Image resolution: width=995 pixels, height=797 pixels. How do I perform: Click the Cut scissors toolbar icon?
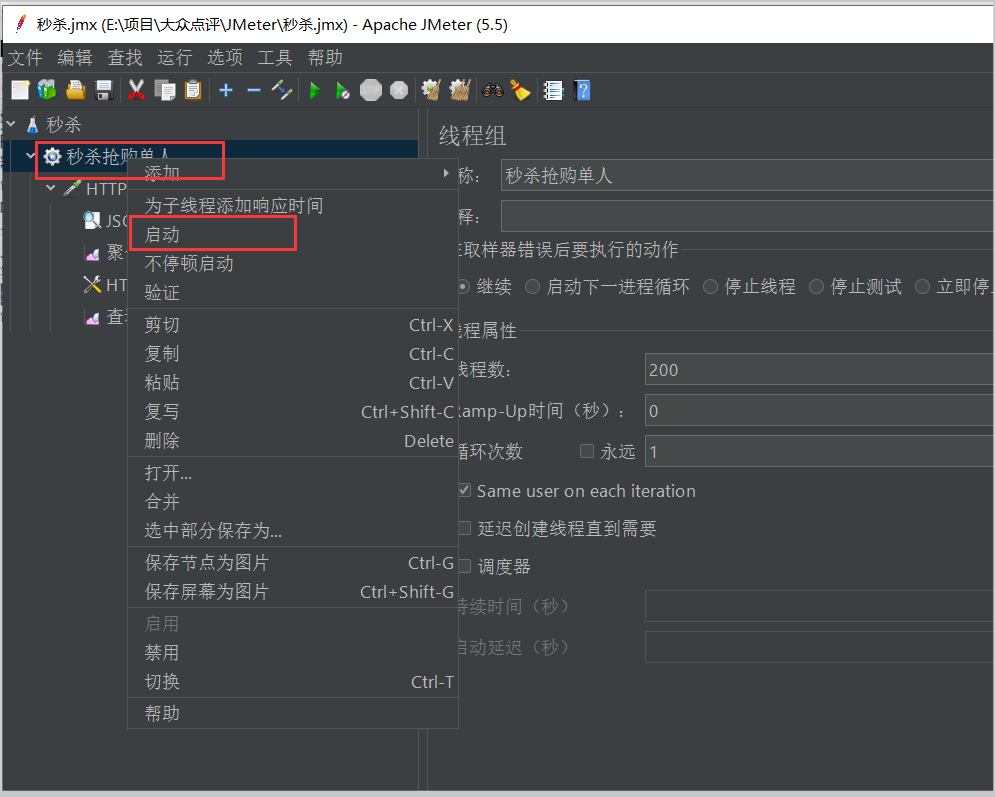pos(137,91)
